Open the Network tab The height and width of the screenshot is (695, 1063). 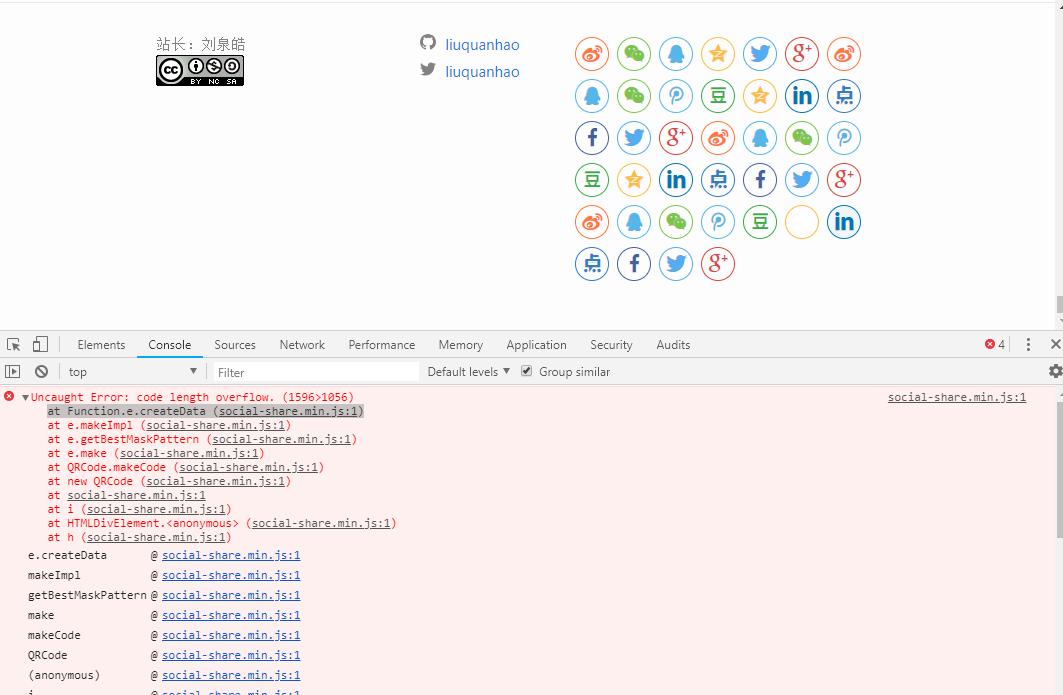(x=302, y=344)
